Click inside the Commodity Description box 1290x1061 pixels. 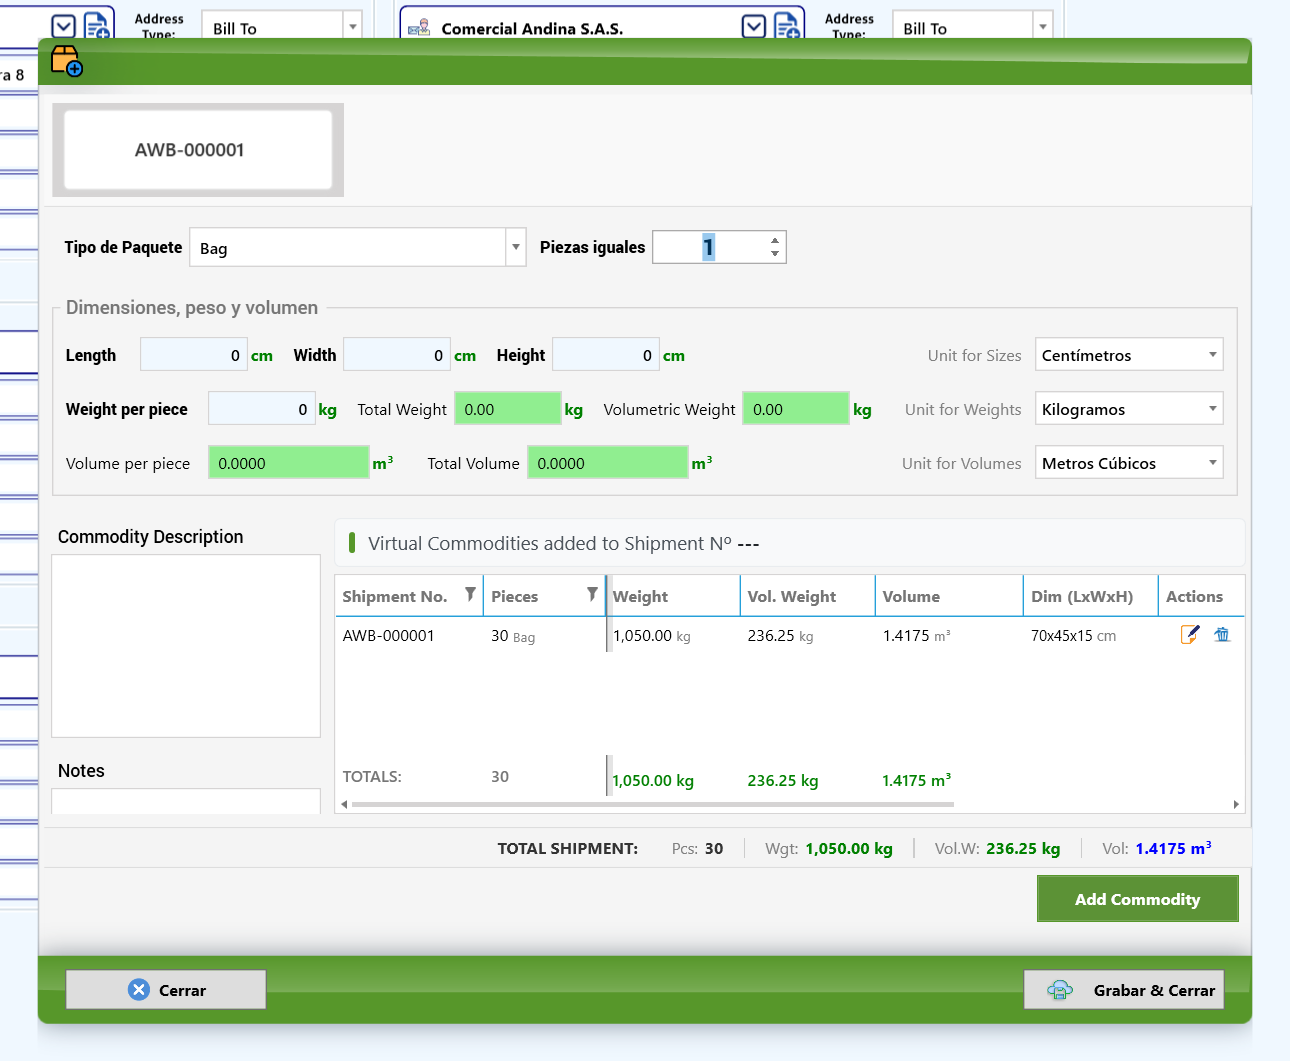[186, 646]
